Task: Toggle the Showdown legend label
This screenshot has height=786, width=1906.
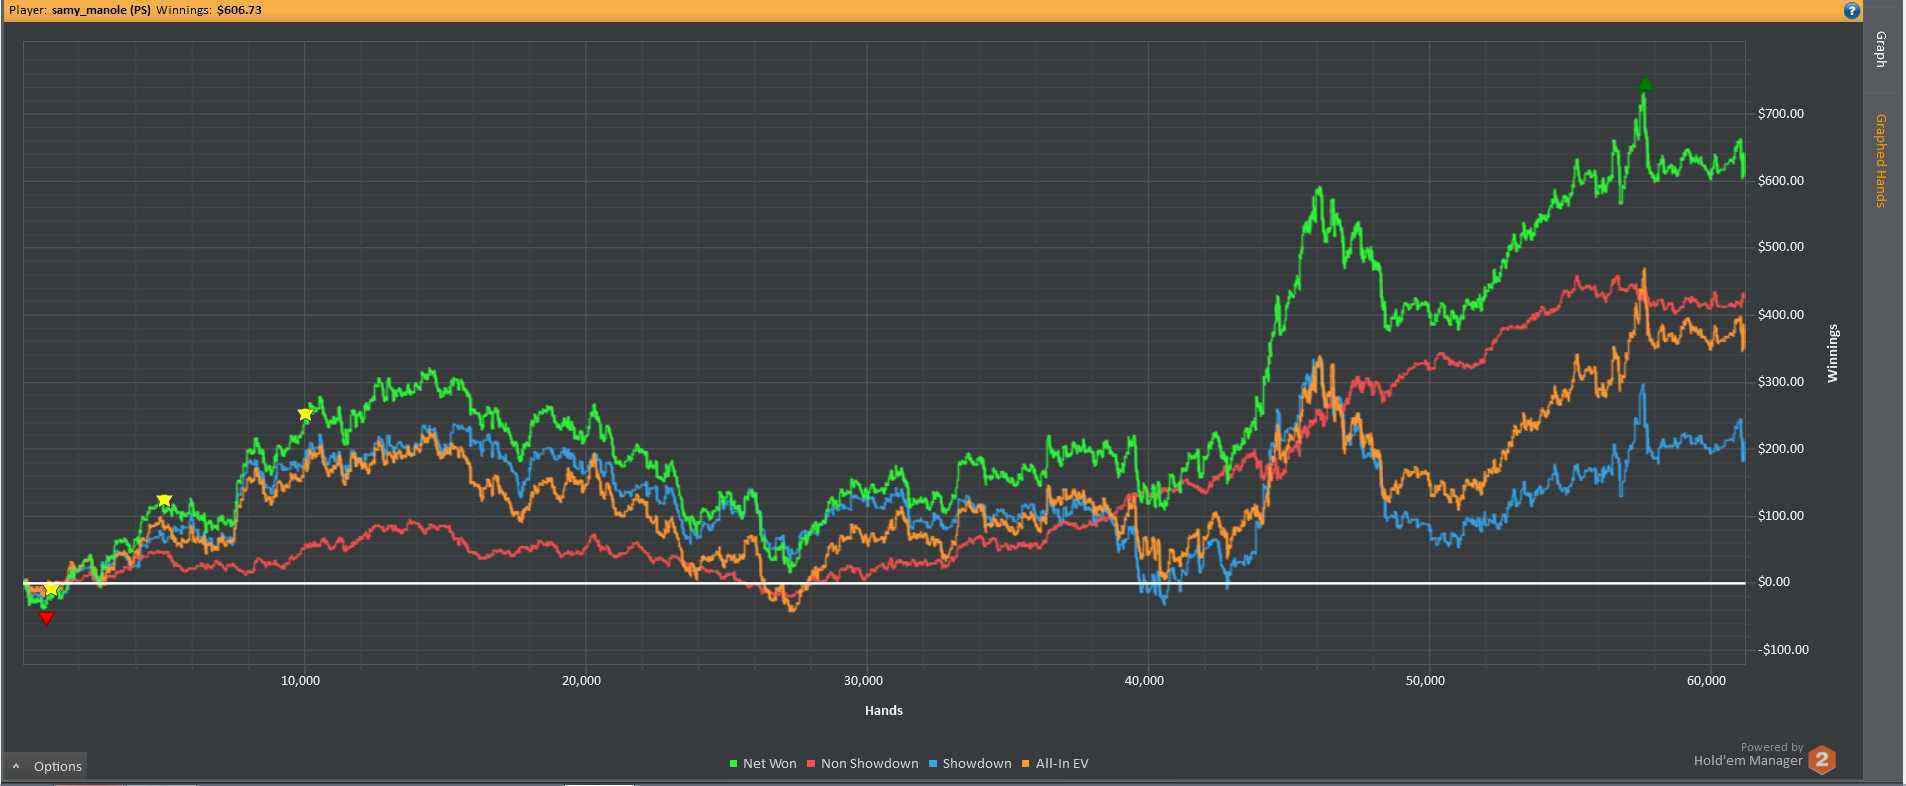Action: (x=977, y=764)
